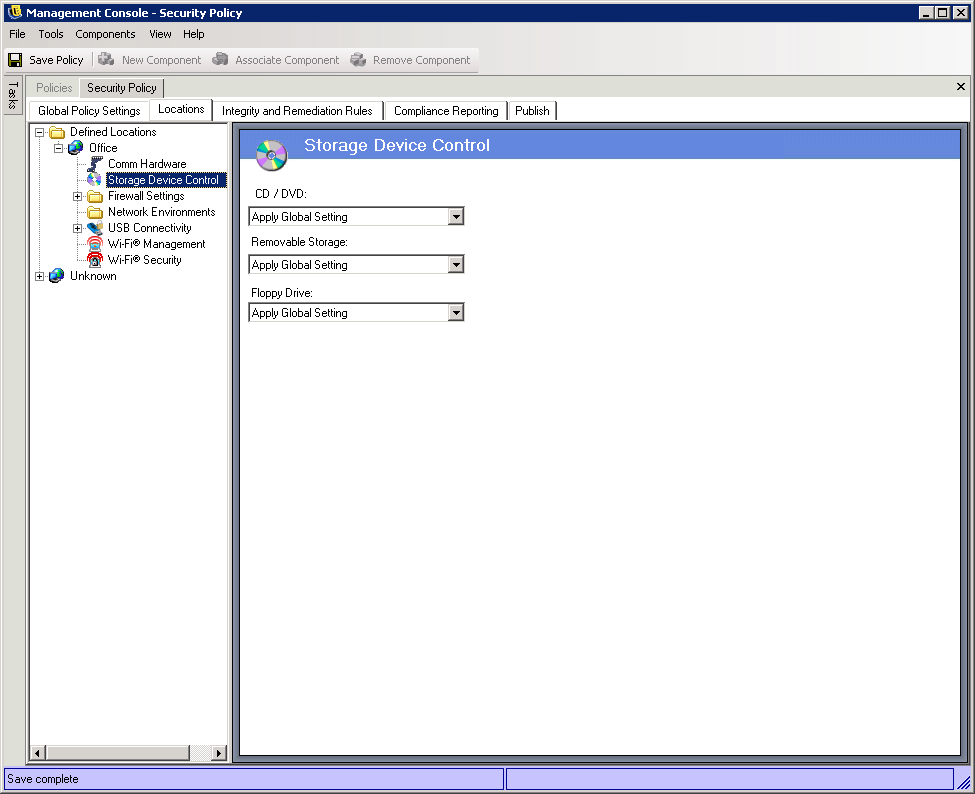Click the Save Policy button label
This screenshot has width=975, height=794.
click(56, 60)
